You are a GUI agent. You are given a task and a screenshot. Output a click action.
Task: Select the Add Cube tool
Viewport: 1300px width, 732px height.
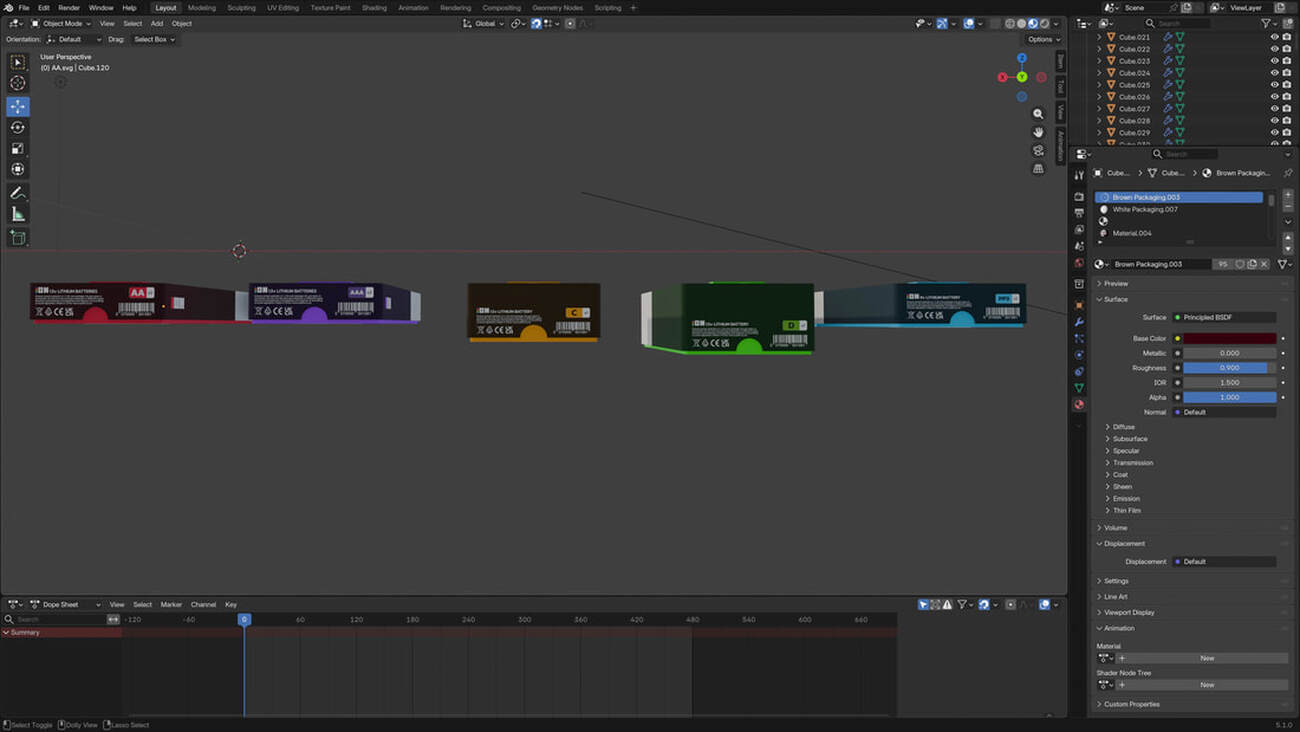tap(18, 238)
